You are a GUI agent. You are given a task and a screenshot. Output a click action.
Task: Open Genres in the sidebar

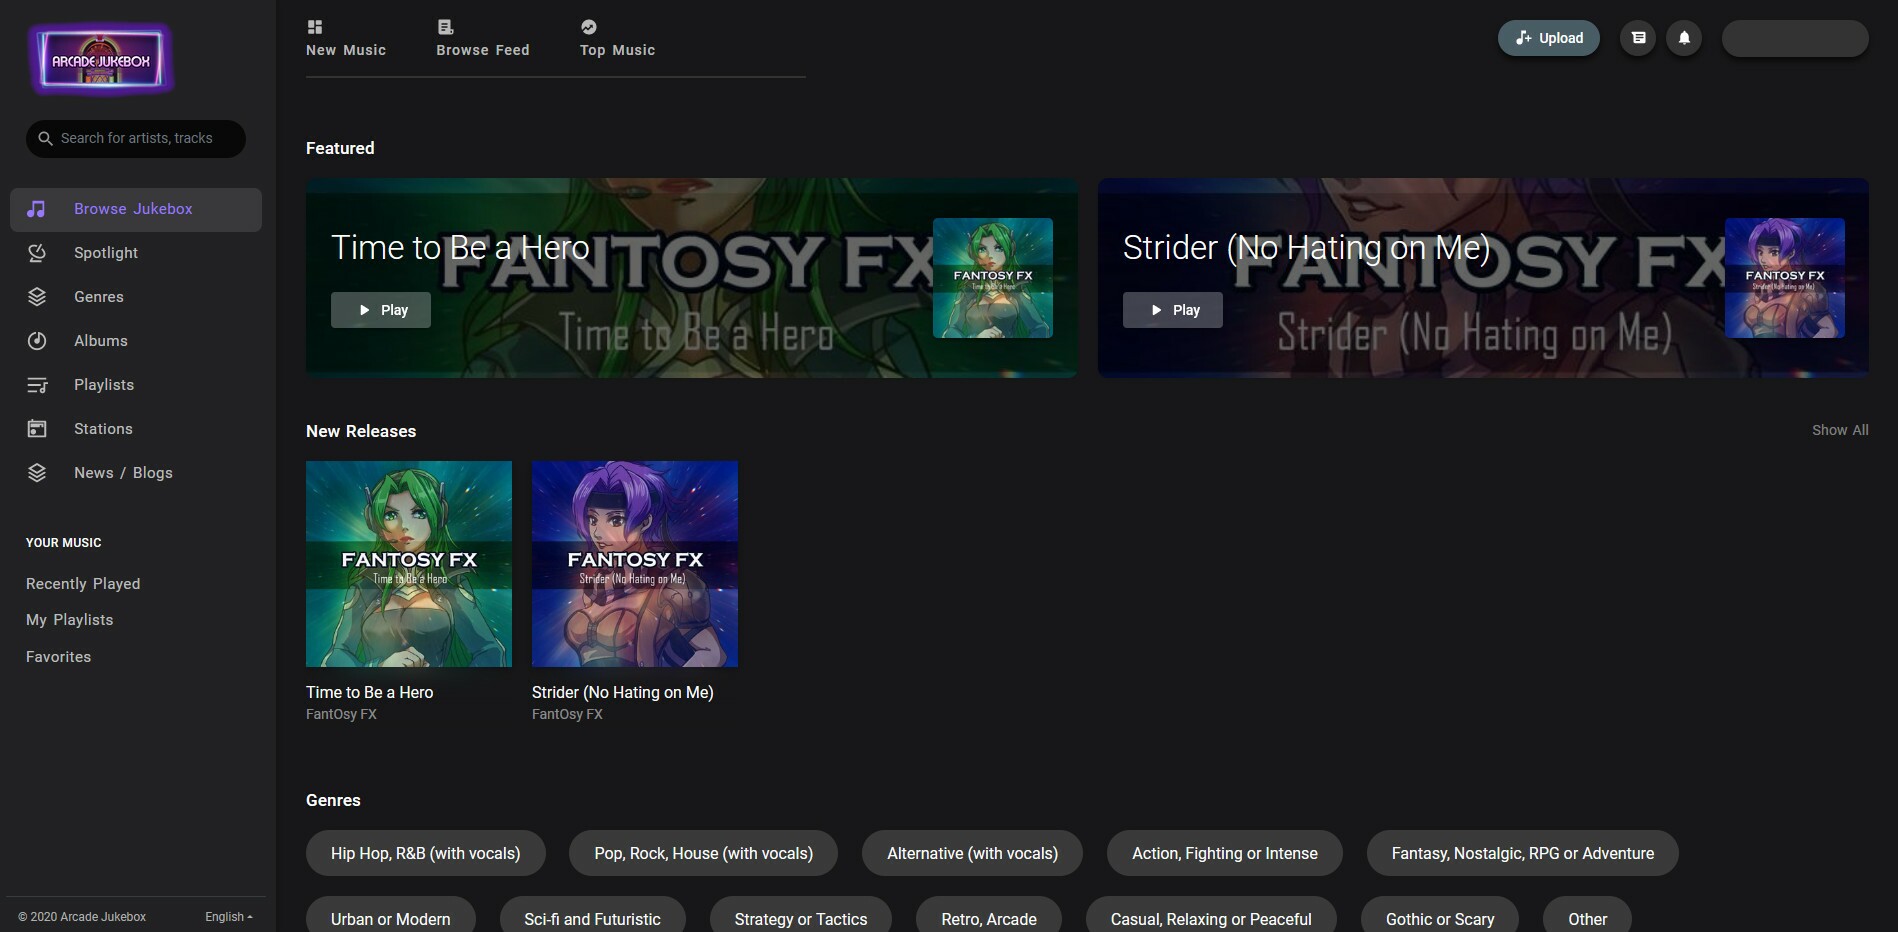[x=99, y=297]
